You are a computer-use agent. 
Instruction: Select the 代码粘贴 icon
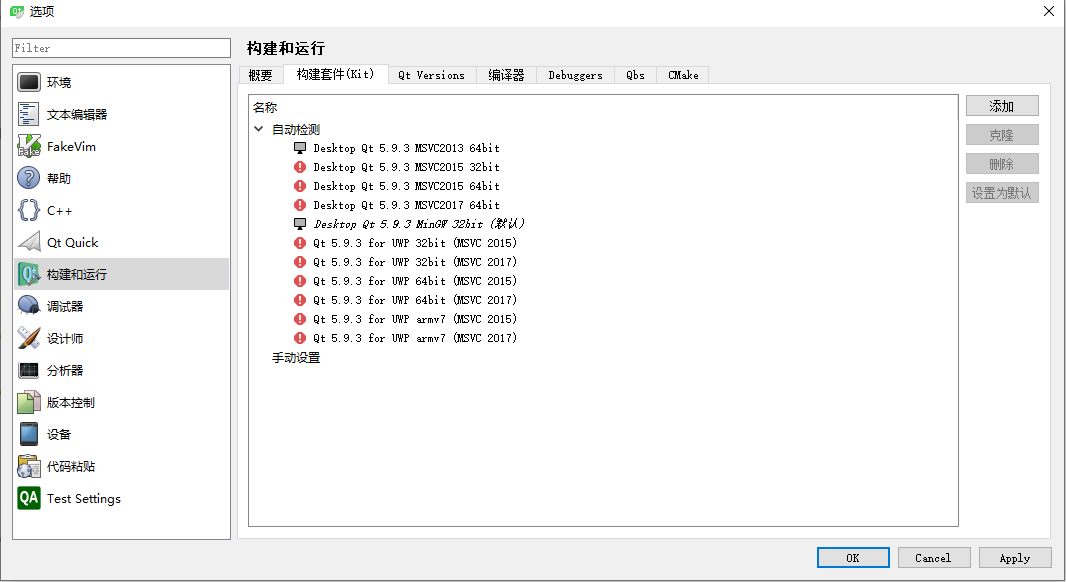pos(29,466)
